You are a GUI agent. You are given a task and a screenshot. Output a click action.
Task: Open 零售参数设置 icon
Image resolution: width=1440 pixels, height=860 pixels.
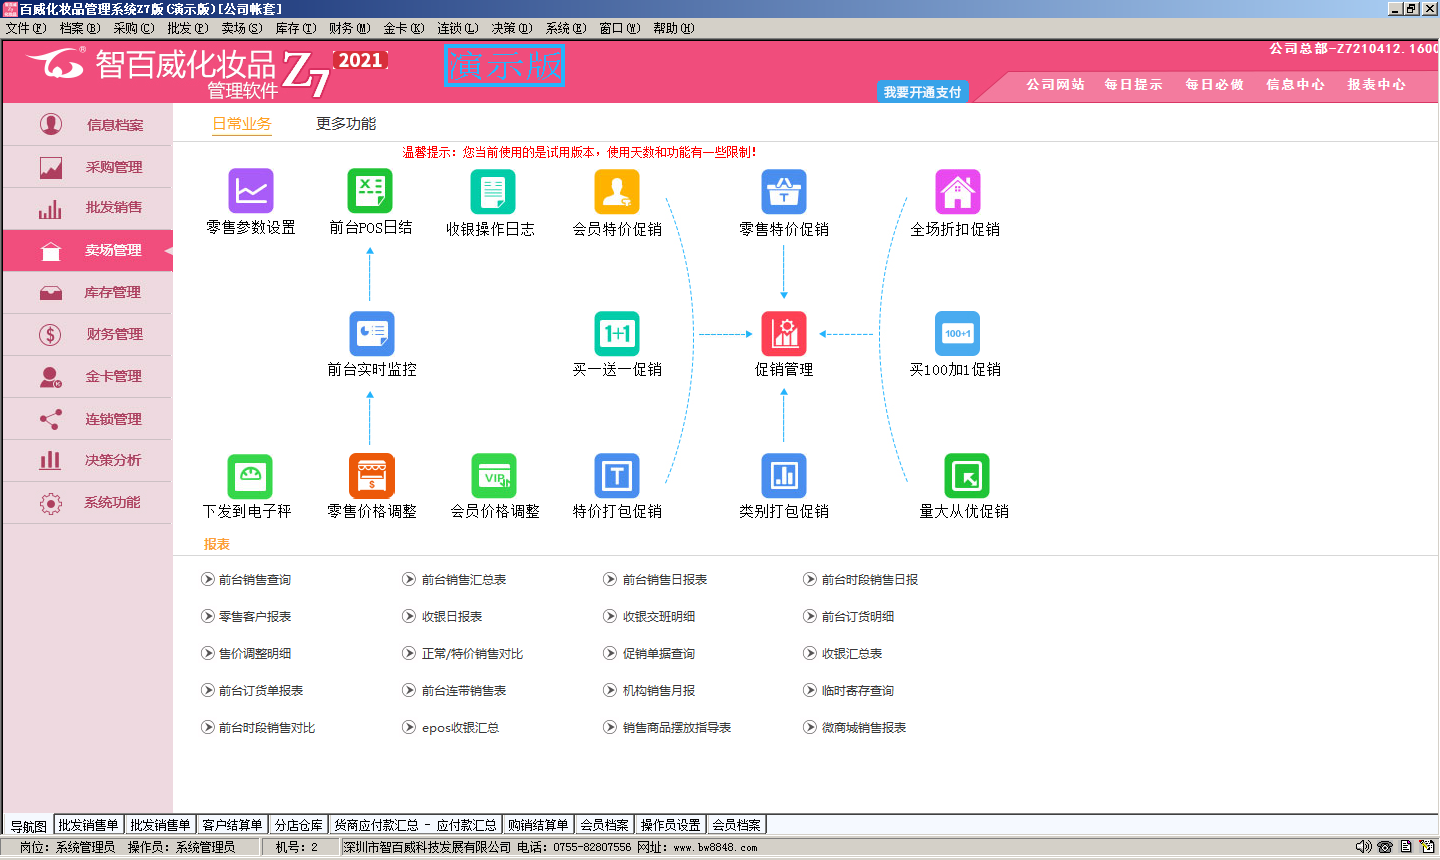click(x=250, y=191)
